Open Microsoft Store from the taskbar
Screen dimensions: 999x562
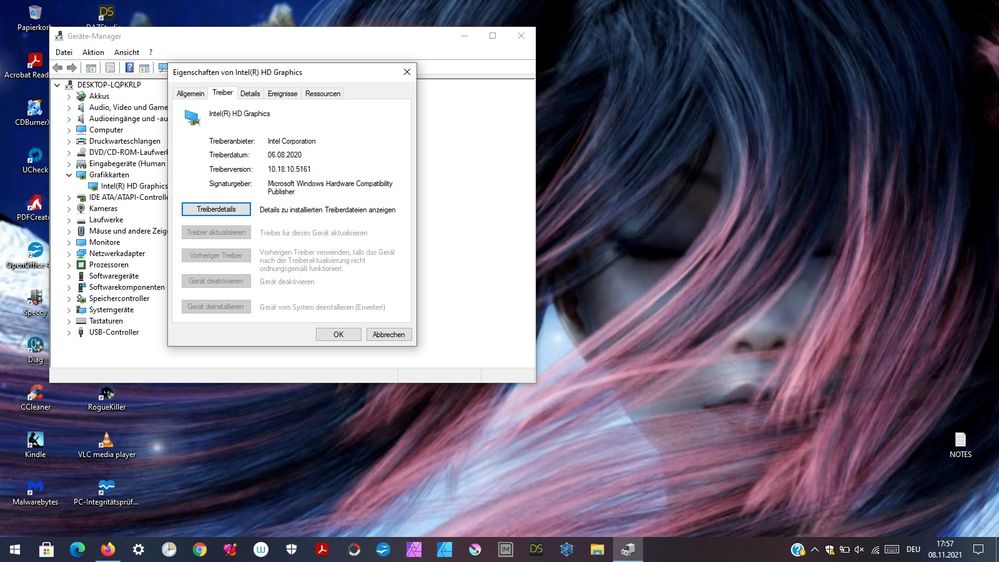coord(46,549)
